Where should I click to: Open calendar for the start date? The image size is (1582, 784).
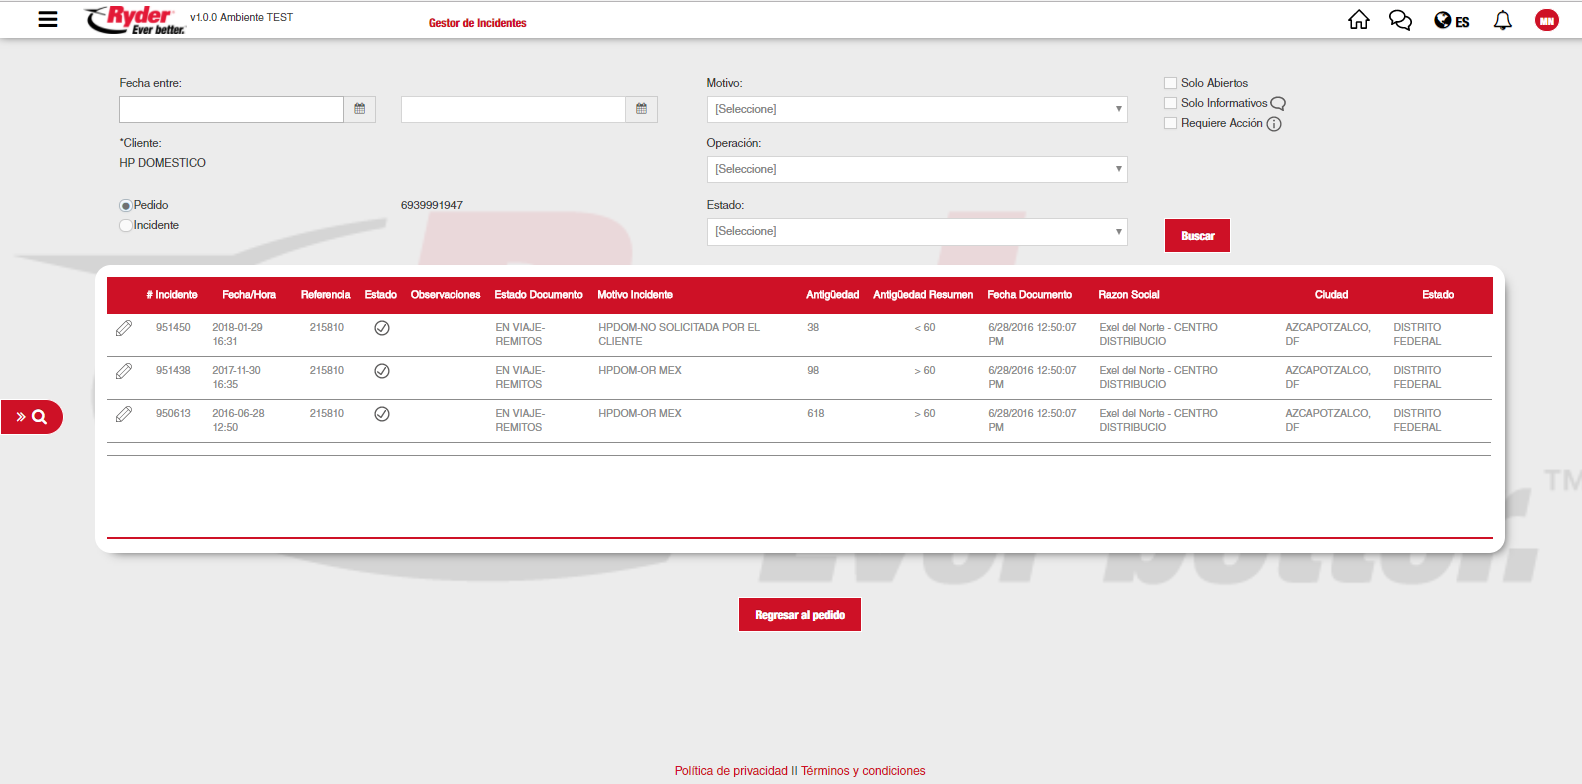coord(360,109)
